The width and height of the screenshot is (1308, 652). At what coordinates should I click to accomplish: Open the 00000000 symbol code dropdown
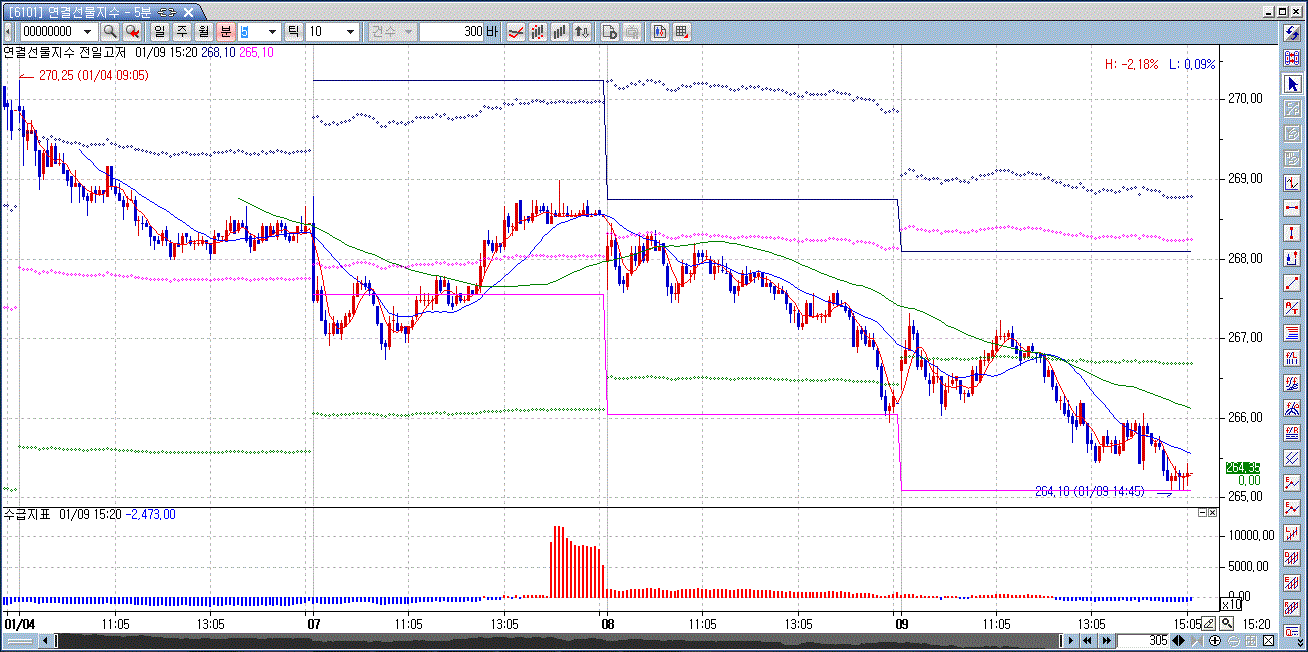coord(87,32)
